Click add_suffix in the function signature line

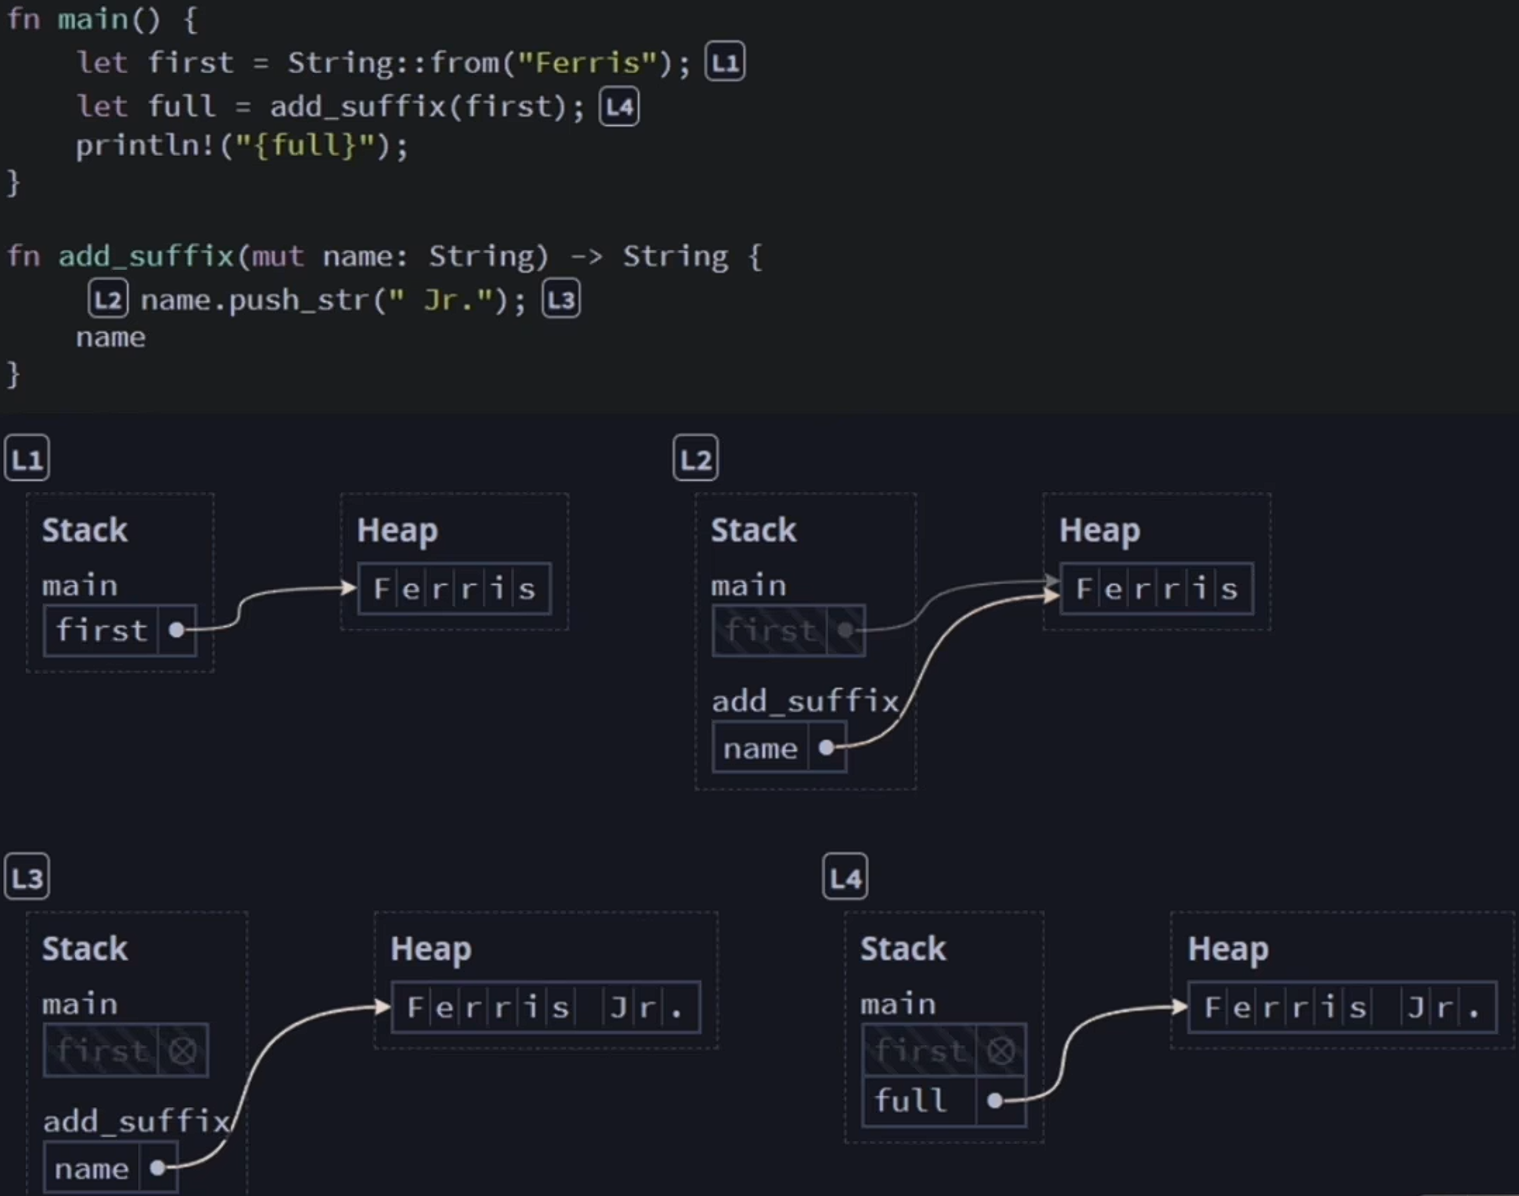(145, 257)
